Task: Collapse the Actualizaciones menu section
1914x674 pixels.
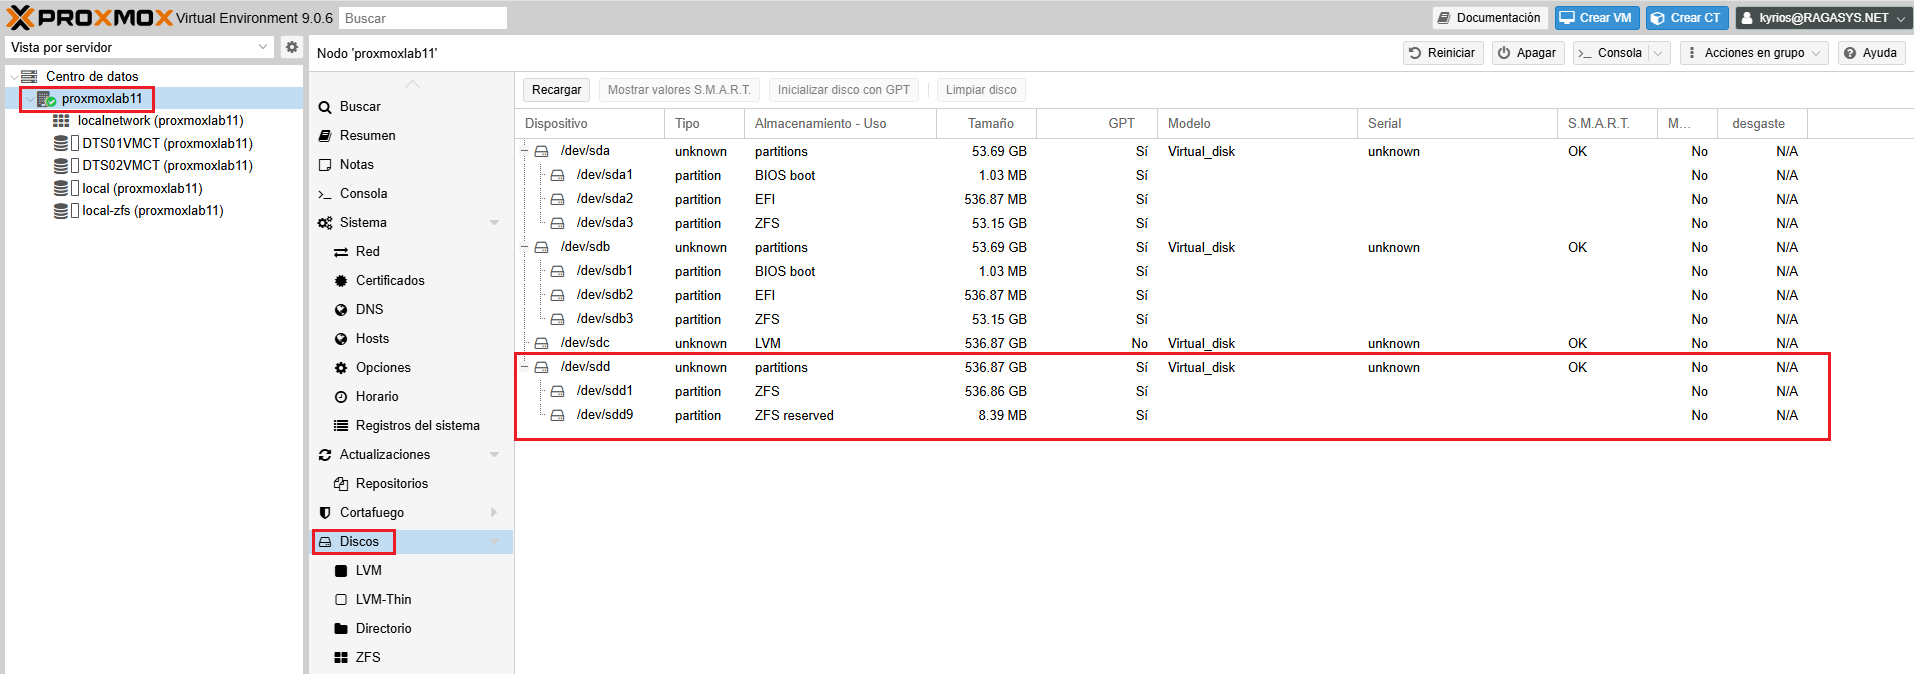Action: point(494,454)
